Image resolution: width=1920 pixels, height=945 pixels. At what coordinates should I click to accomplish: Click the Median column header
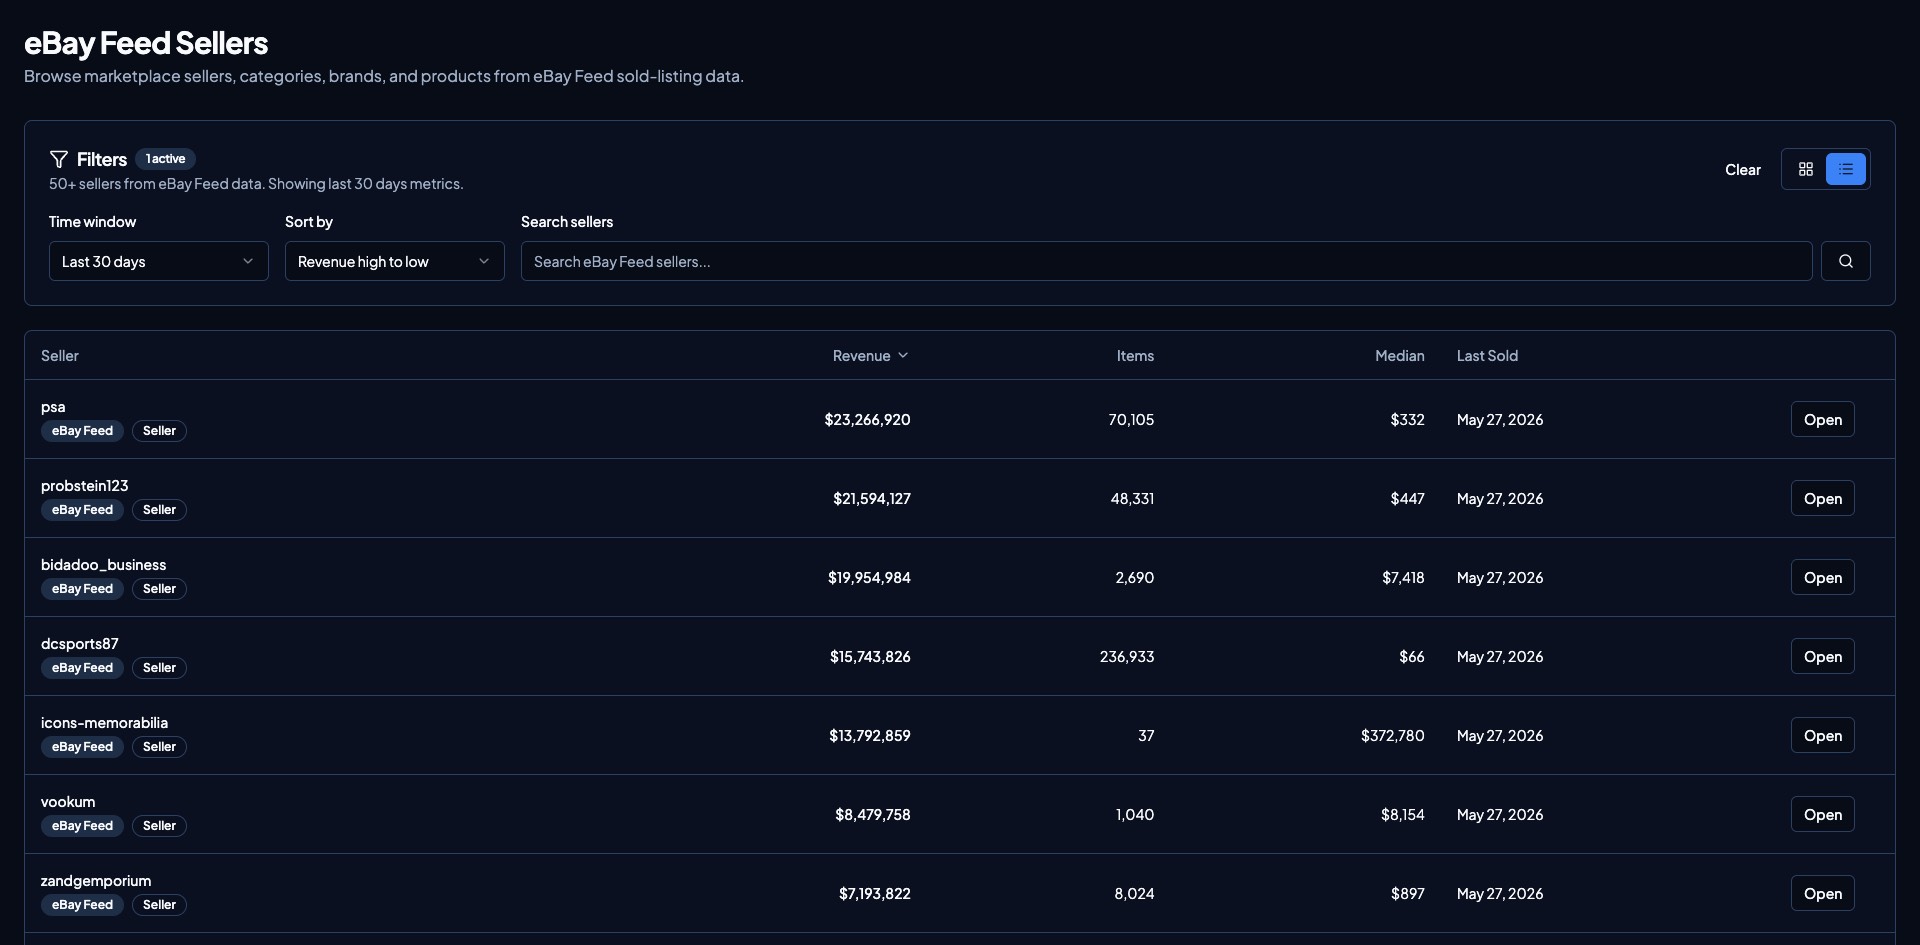[1399, 356]
